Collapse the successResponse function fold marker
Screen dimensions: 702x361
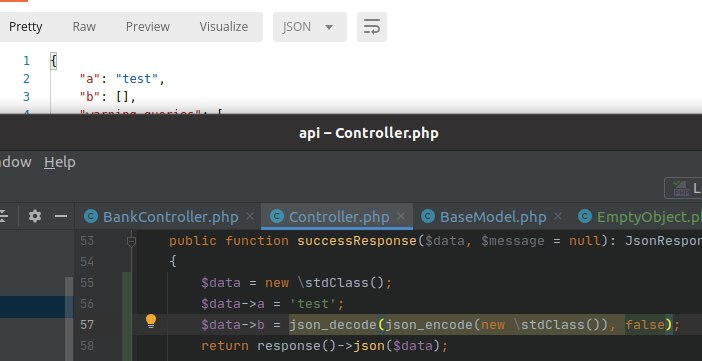131,242
